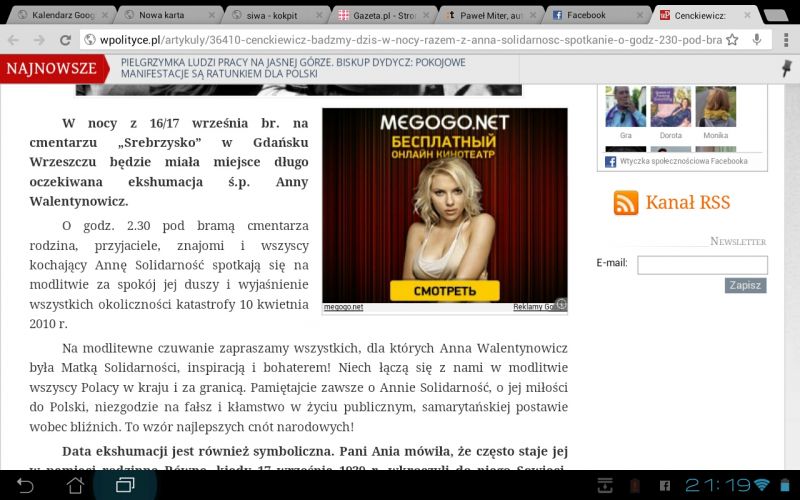
Task: Open the Wtyczka społecznościowa Facebooka link
Action: tap(684, 161)
